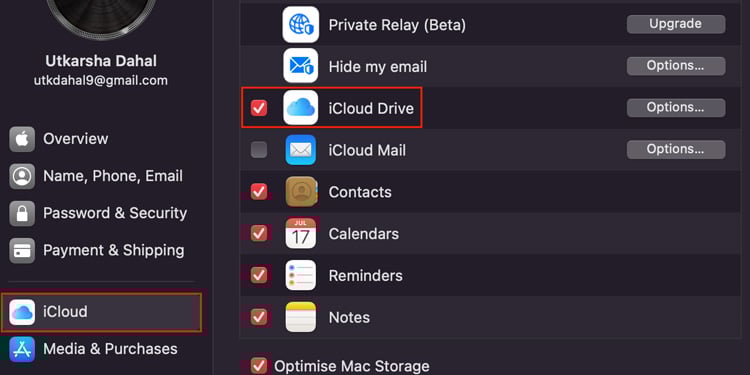Disable the Reminders checkbox
750x375 pixels.
[259, 275]
